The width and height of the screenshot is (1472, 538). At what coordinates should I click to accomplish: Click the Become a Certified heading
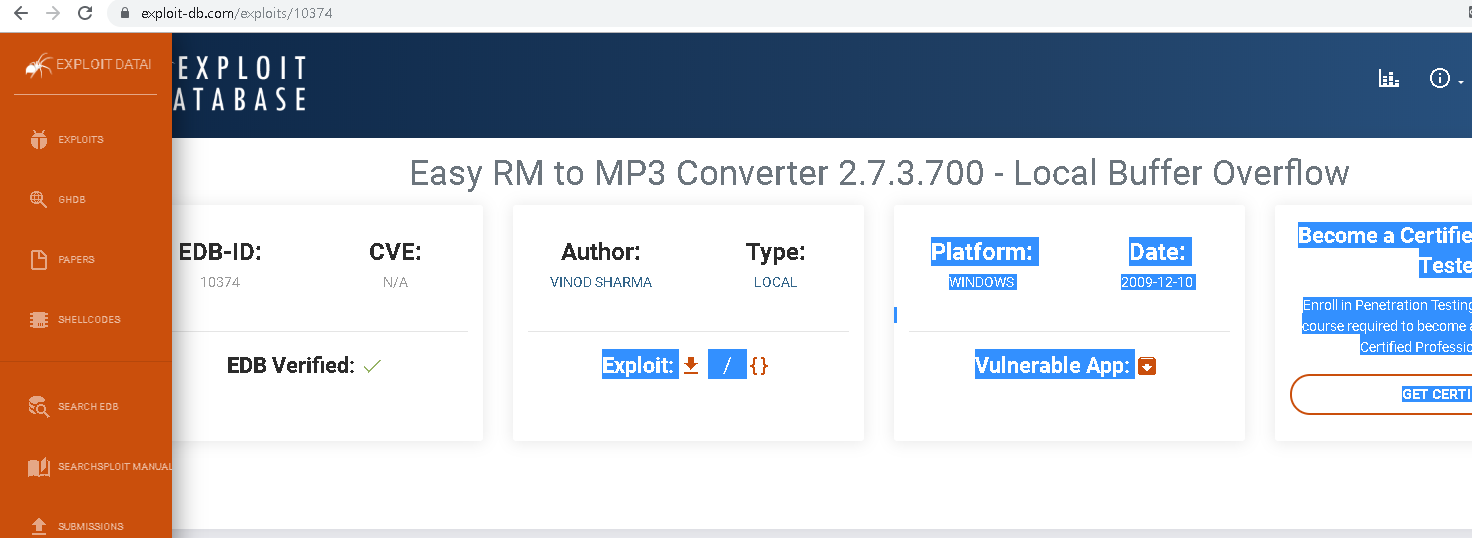(x=1385, y=250)
